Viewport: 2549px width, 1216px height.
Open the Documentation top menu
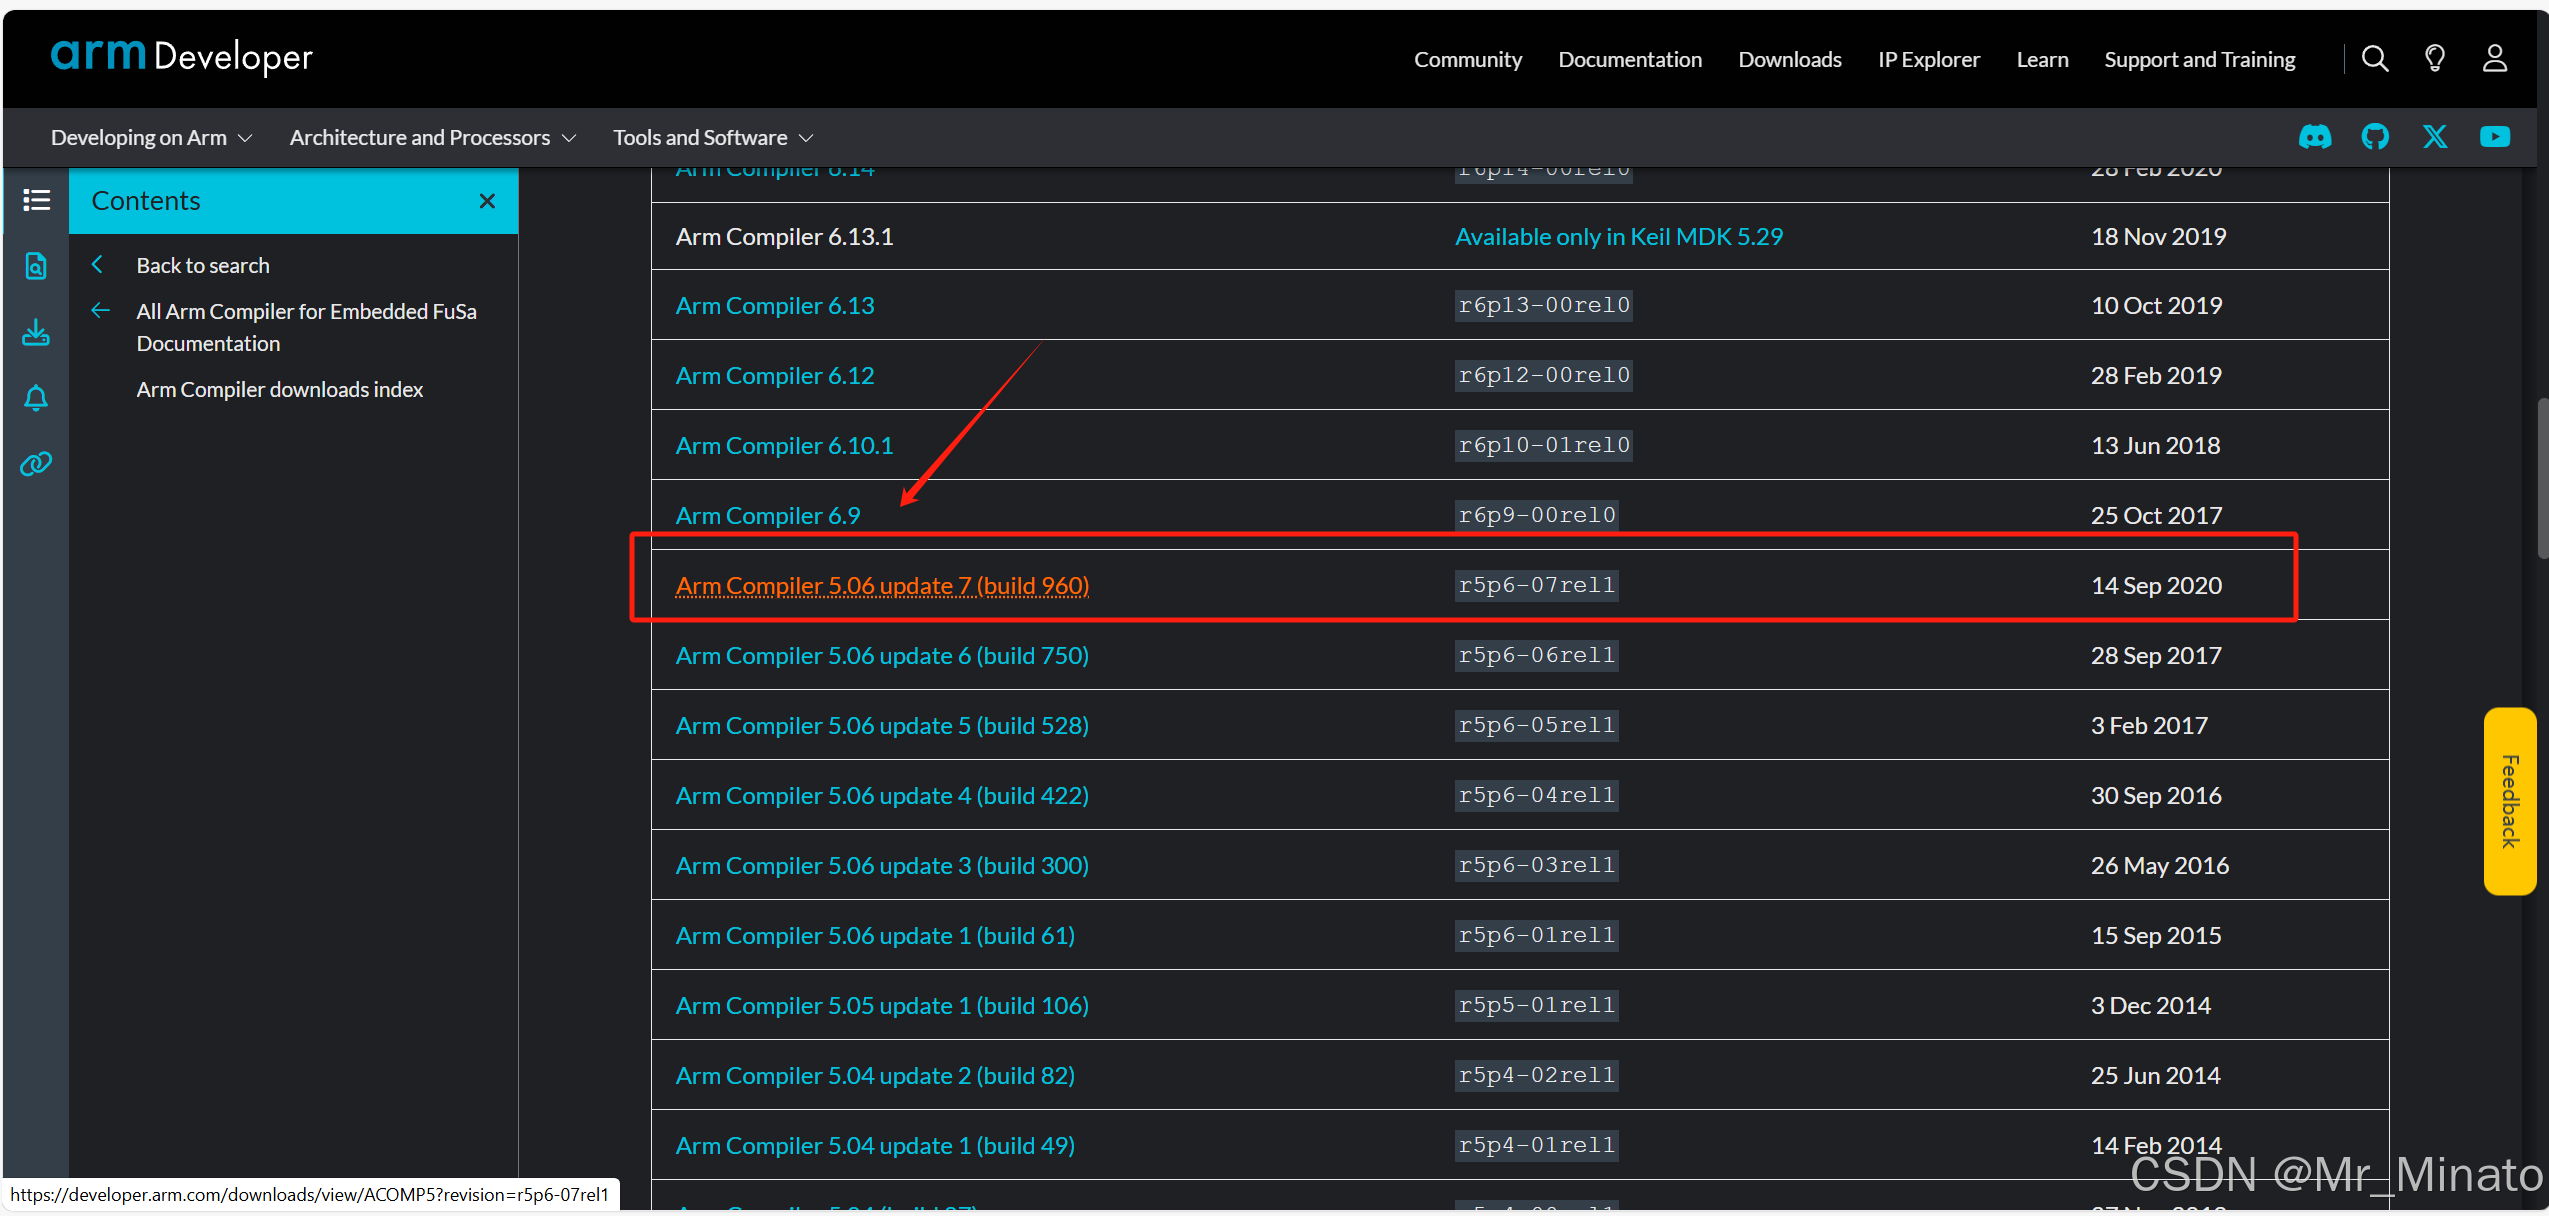pyautogui.click(x=1629, y=60)
